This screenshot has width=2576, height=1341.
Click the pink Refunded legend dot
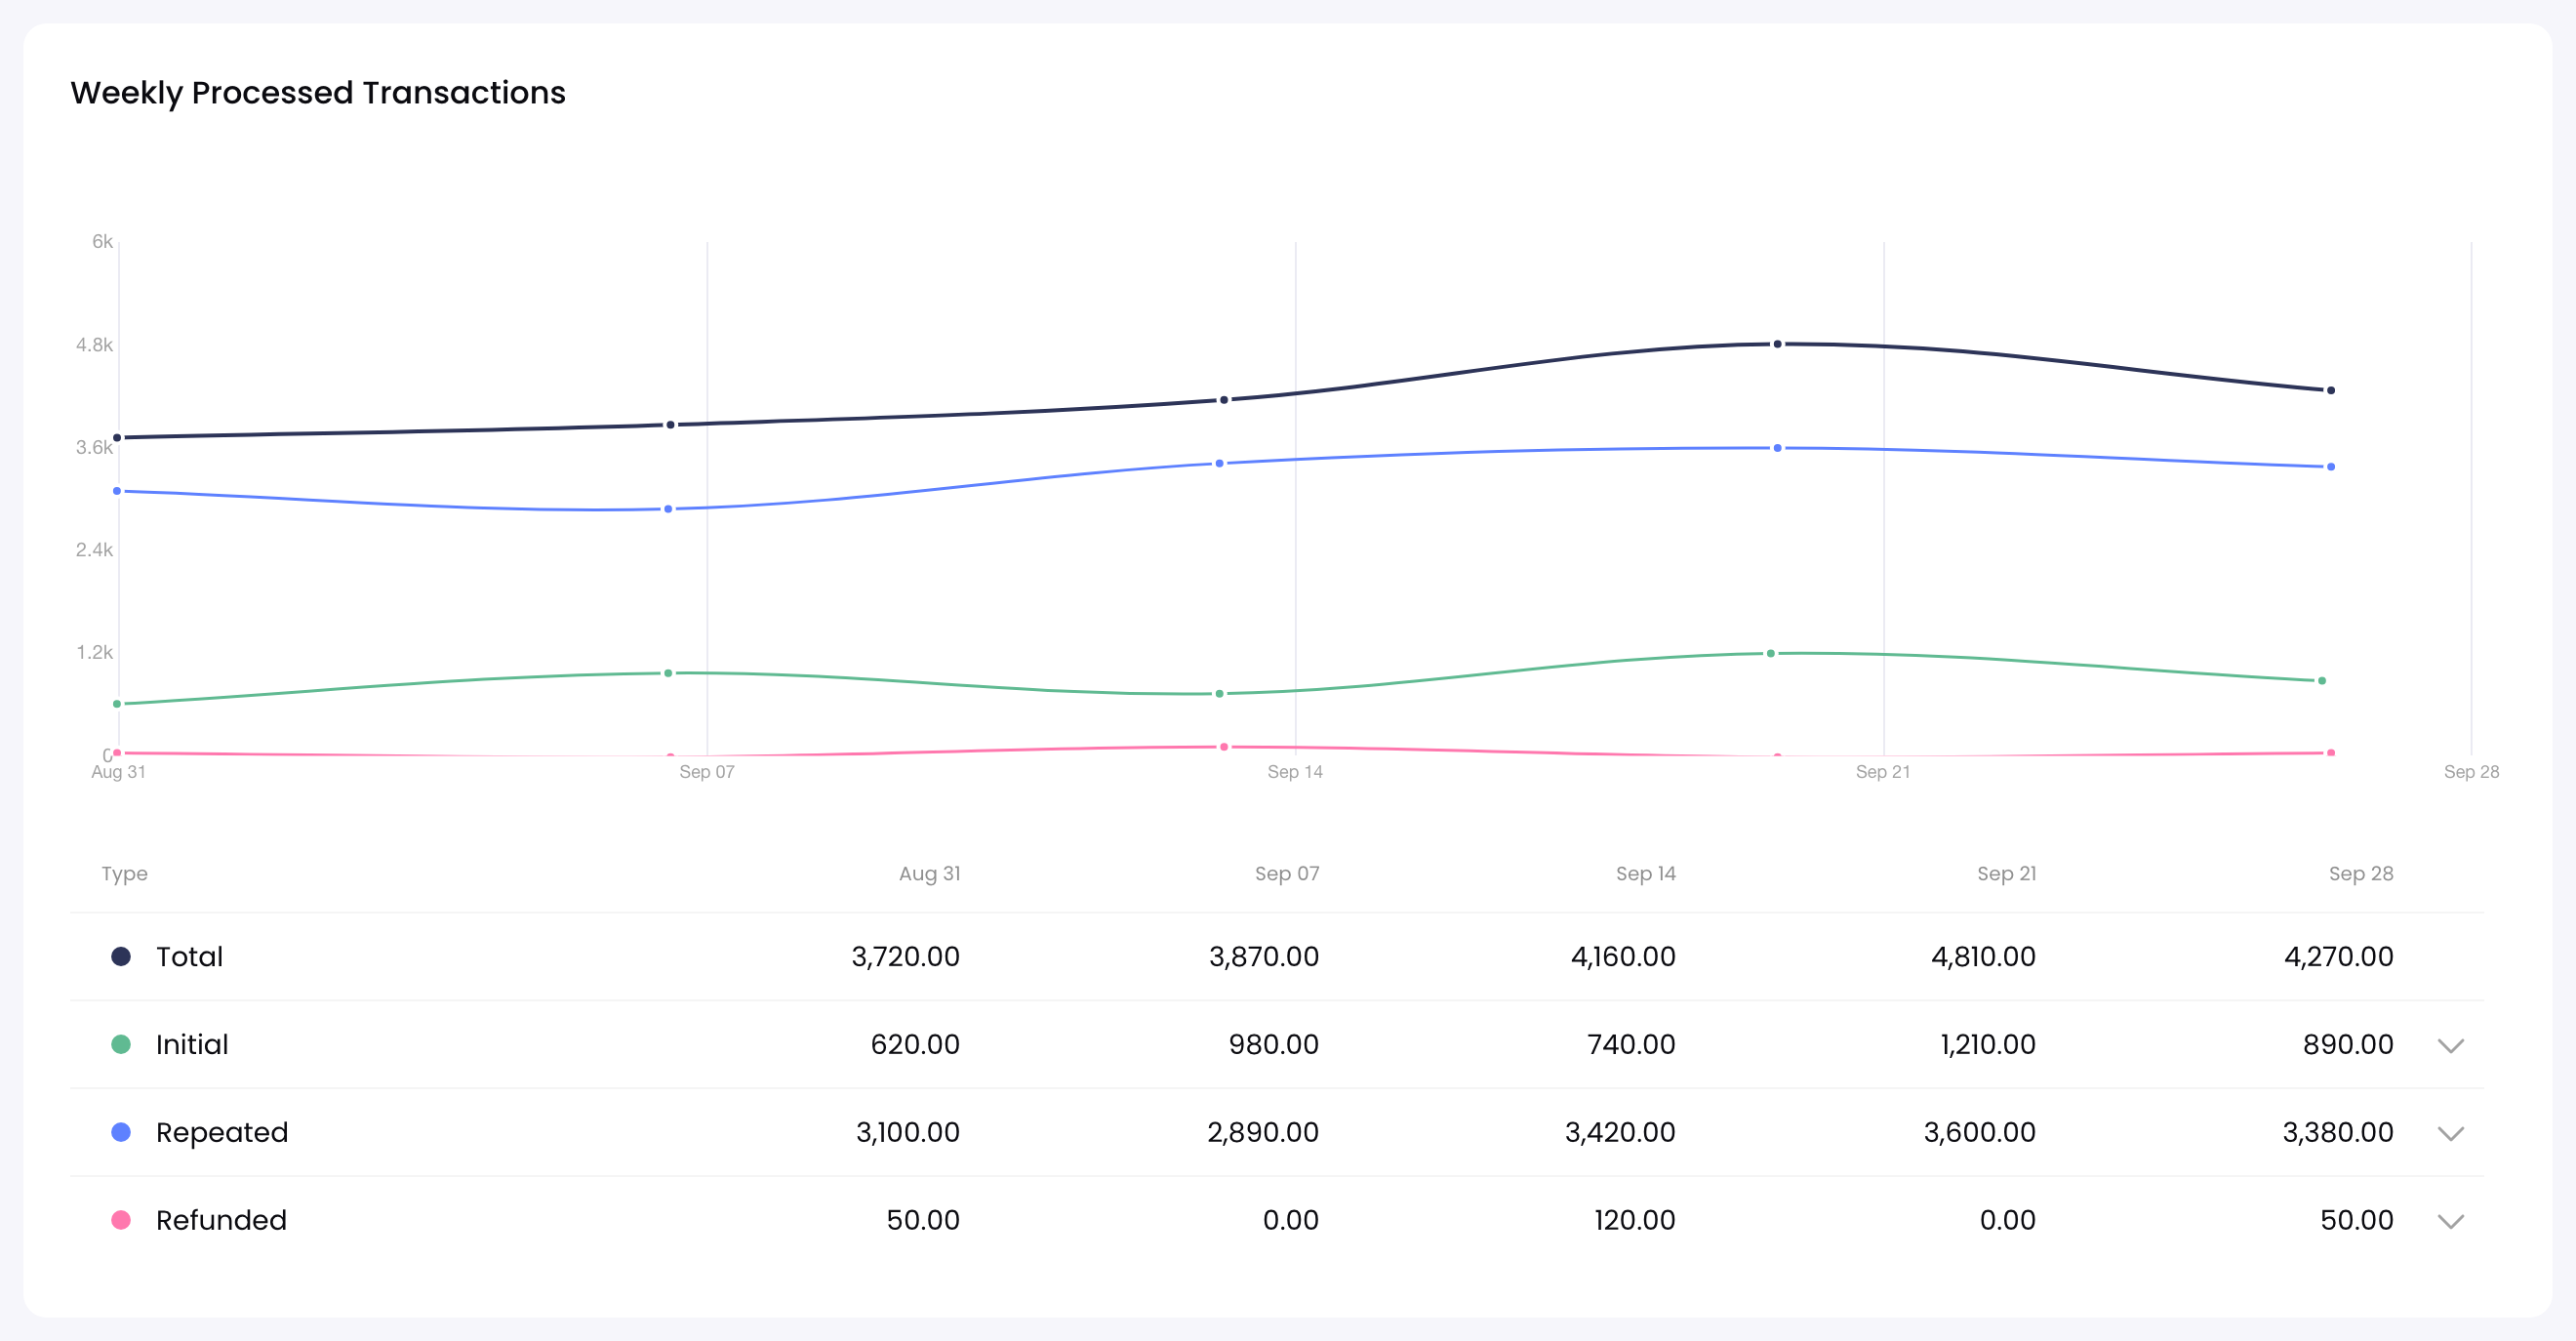point(121,1220)
